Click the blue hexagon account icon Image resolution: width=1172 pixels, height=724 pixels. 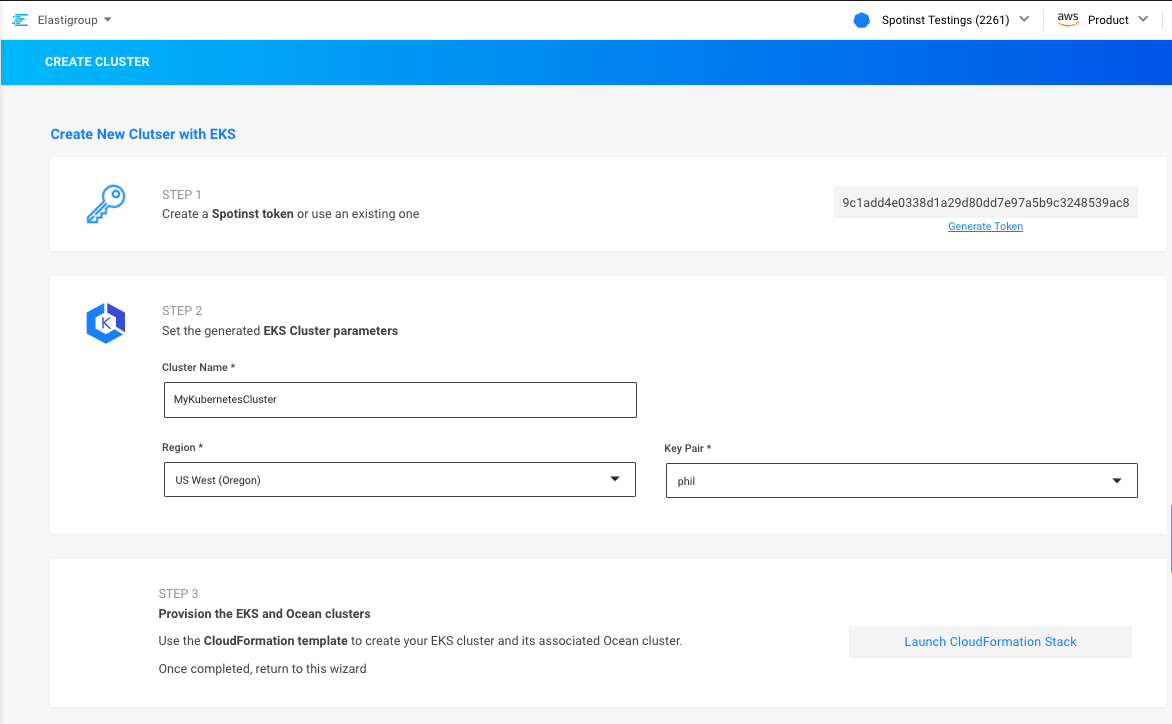tap(862, 20)
